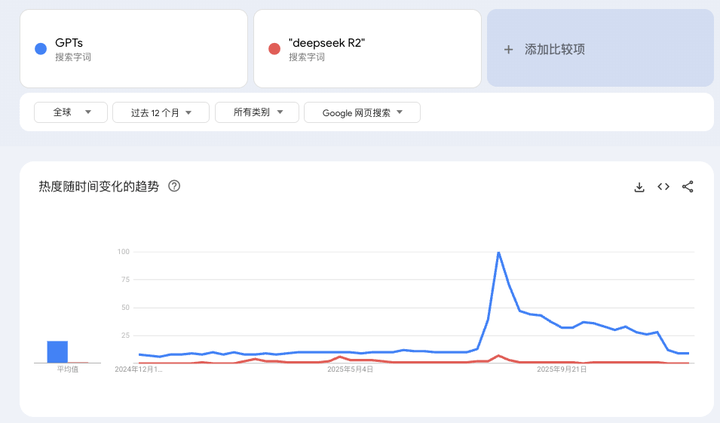Click the share chart icon
Image resolution: width=720 pixels, height=423 pixels.
pyautogui.click(x=688, y=187)
